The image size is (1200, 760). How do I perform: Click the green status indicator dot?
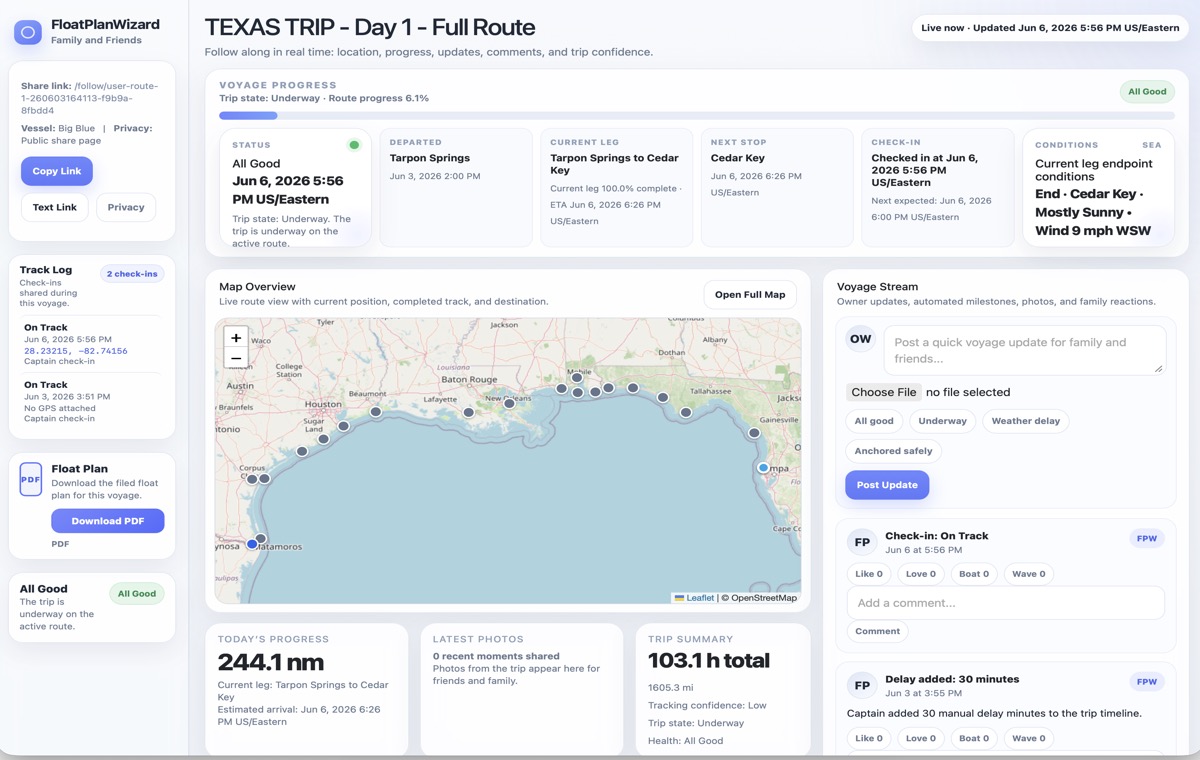354,145
